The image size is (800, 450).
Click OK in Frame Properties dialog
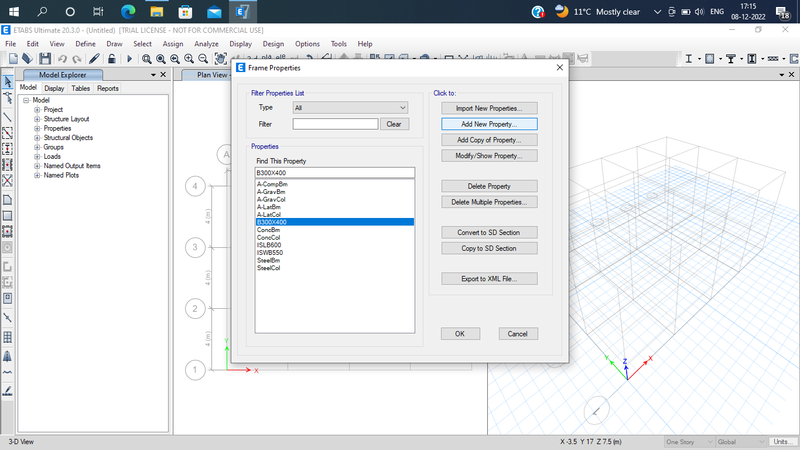point(460,334)
